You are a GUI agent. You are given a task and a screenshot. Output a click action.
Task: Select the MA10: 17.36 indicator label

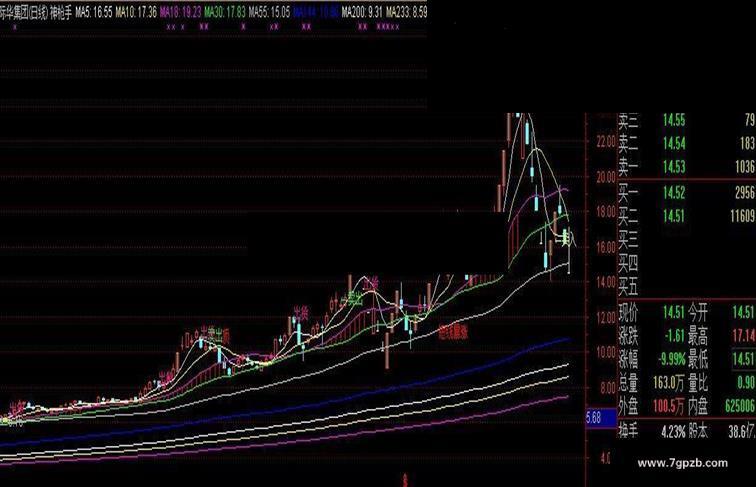pyautogui.click(x=136, y=12)
